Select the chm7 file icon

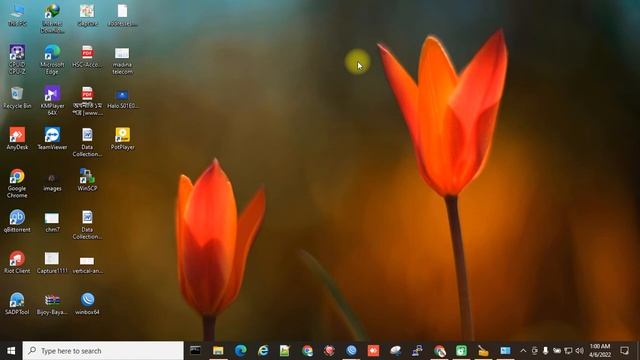(52, 222)
